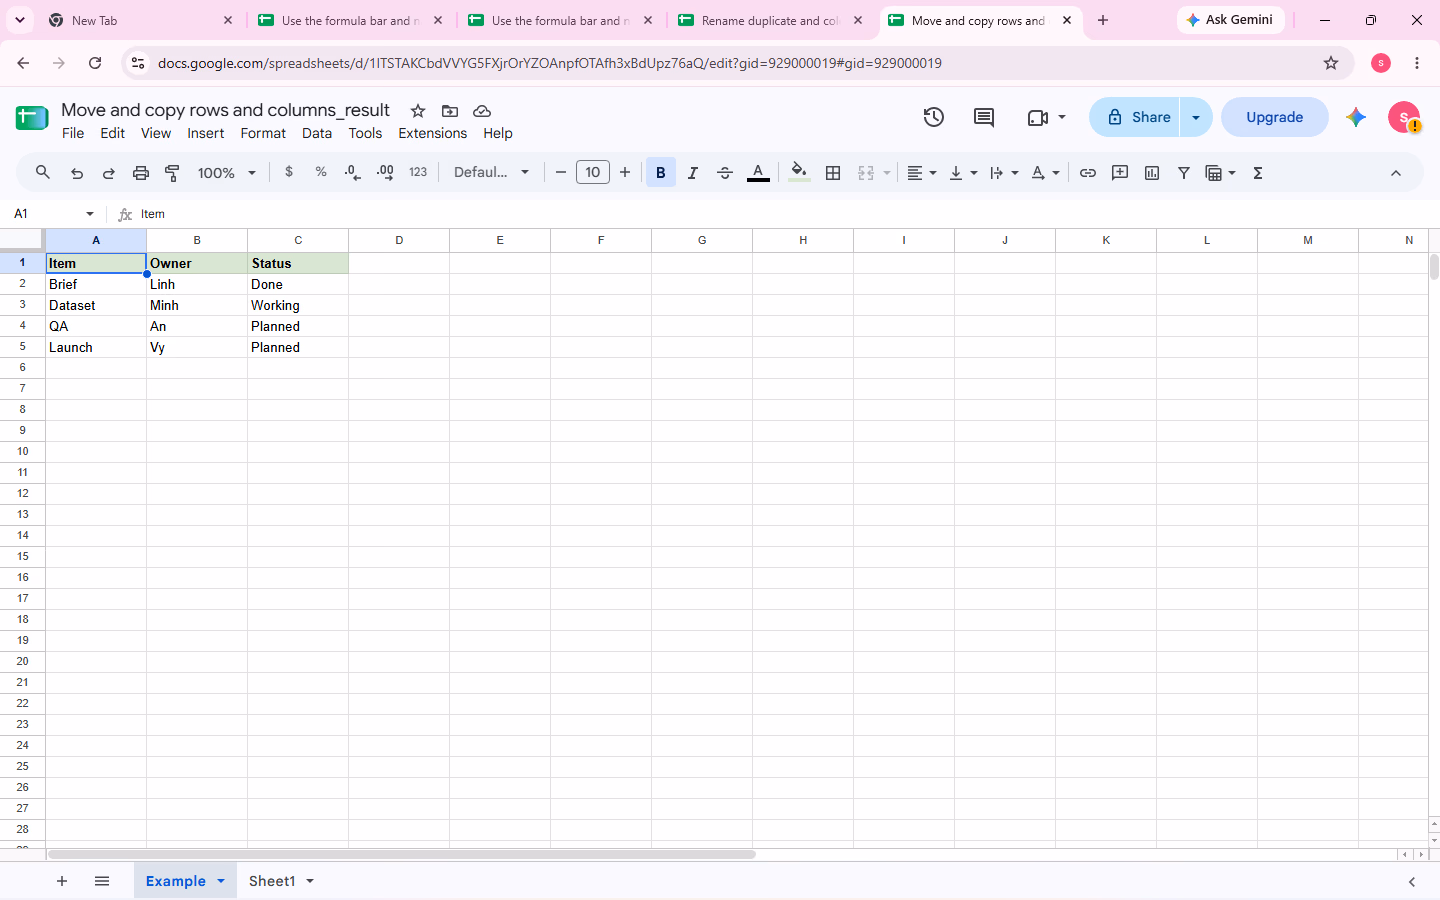1440x900 pixels.
Task: Open Example sheet tab menu arrow
Action: (221, 881)
